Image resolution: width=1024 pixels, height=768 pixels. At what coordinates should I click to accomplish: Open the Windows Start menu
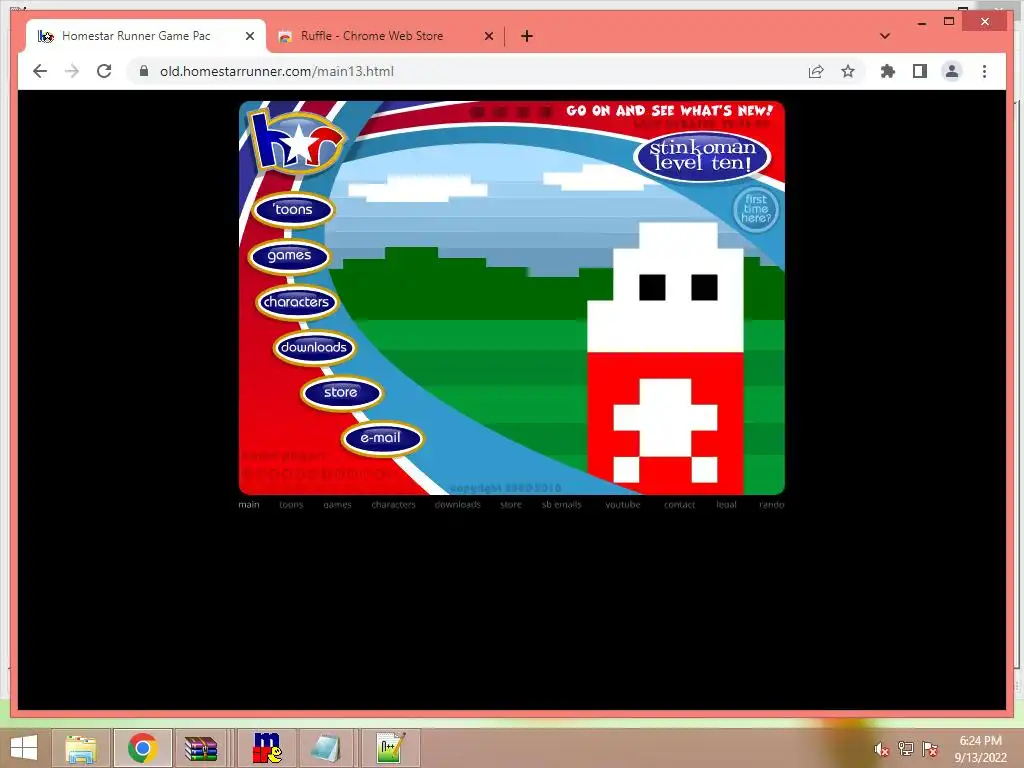(x=24, y=748)
